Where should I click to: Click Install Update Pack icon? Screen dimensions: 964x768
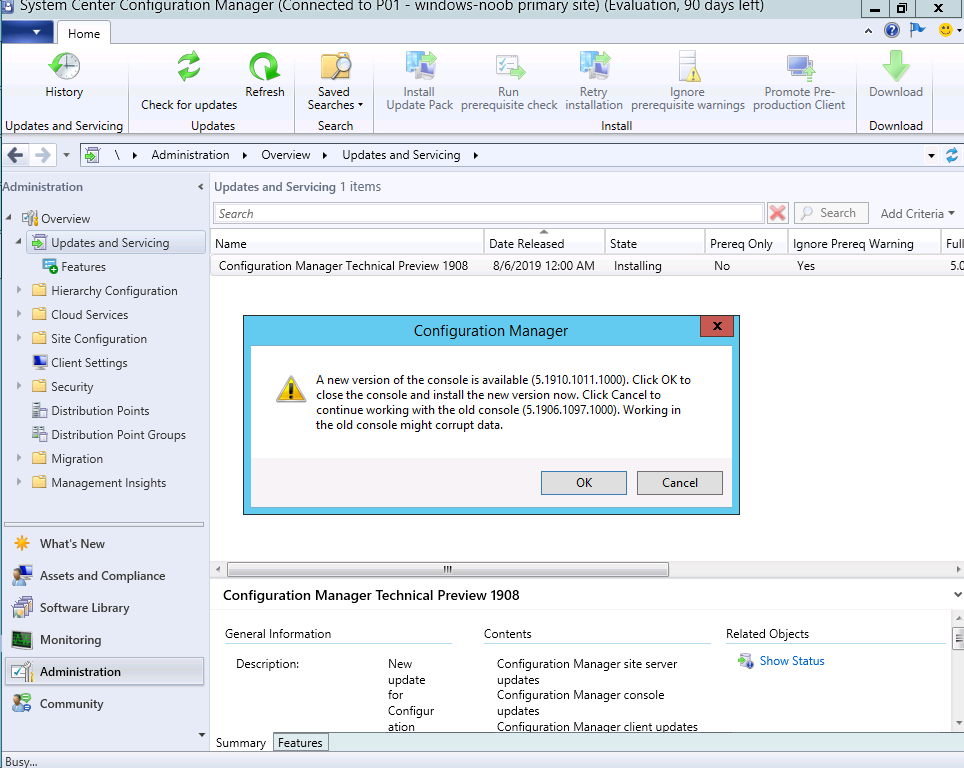click(421, 66)
